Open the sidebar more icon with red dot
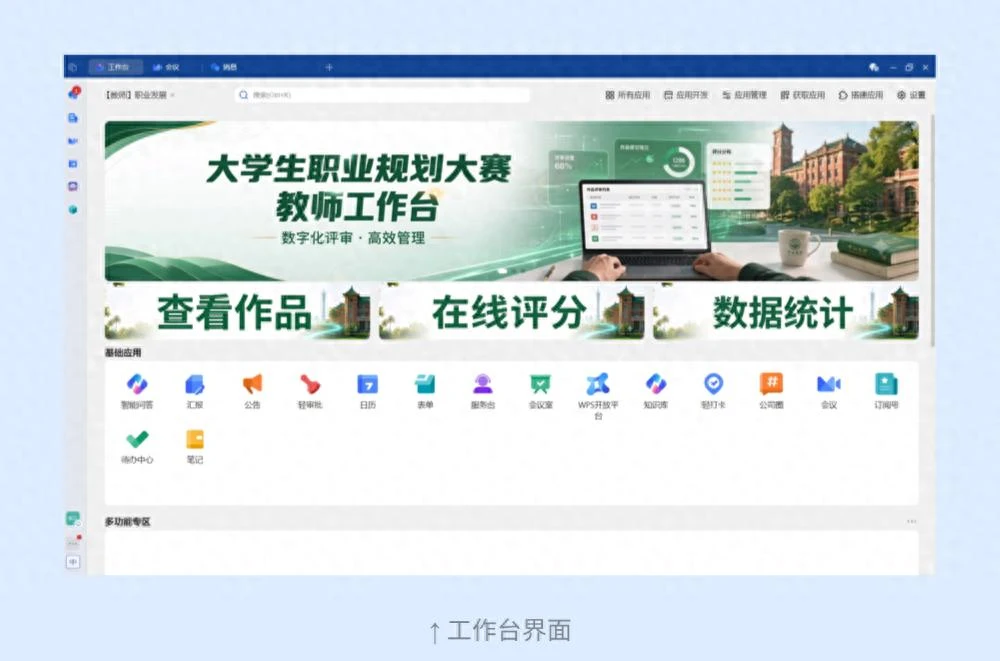 (x=73, y=542)
